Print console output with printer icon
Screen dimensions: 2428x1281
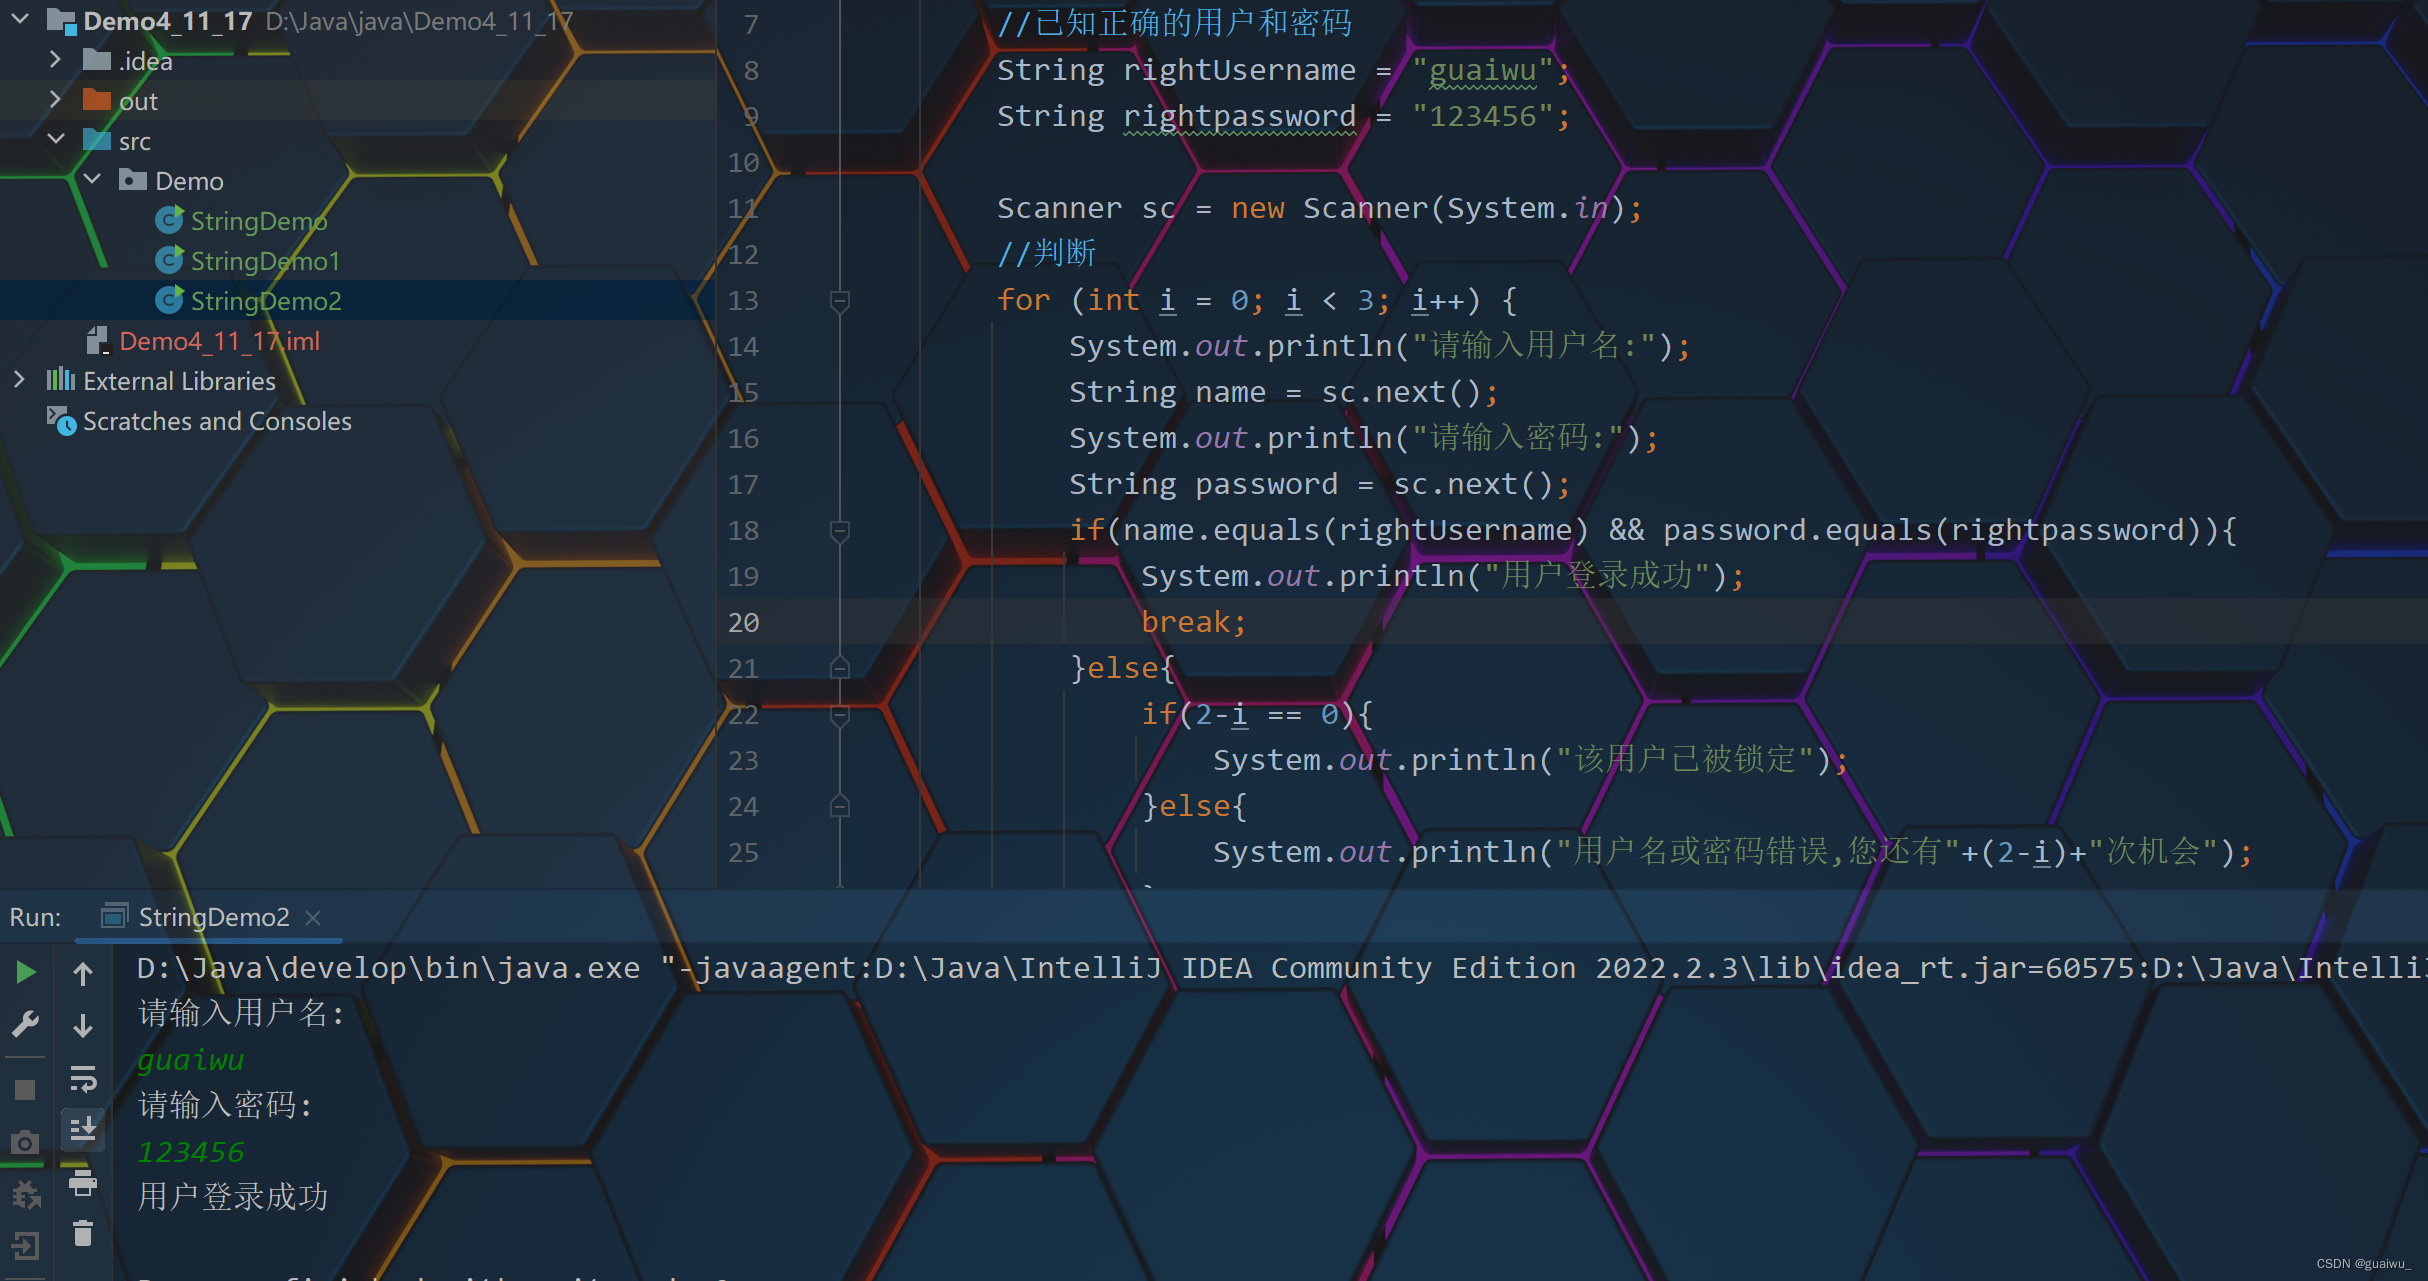tap(83, 1183)
